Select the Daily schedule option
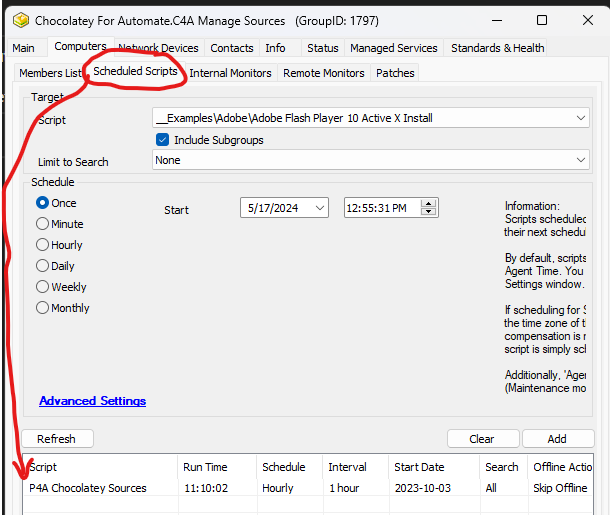The image size is (610, 515). 42,266
